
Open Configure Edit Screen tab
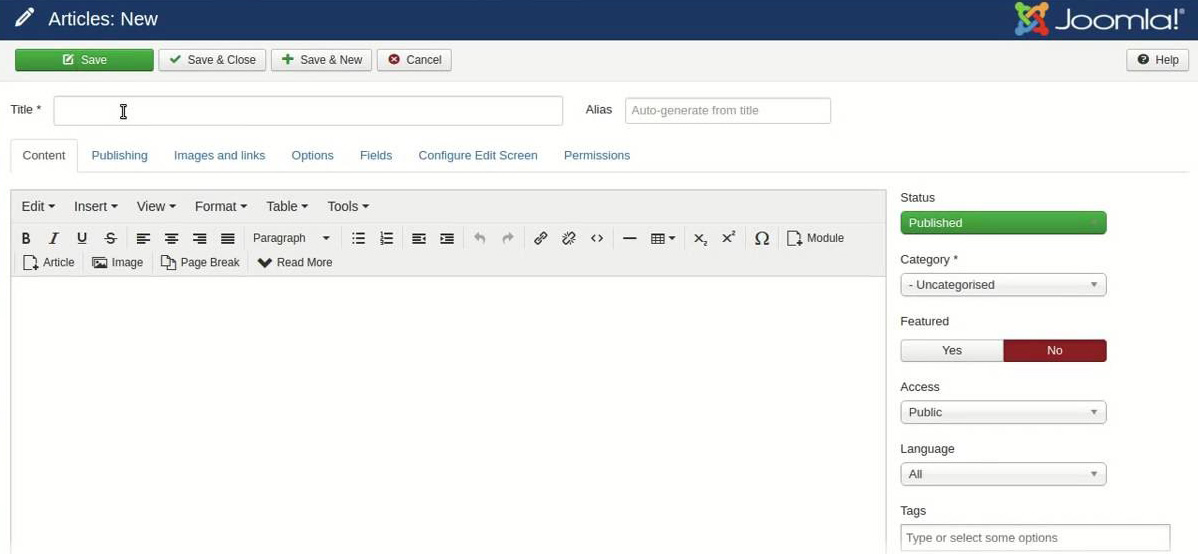[478, 155]
